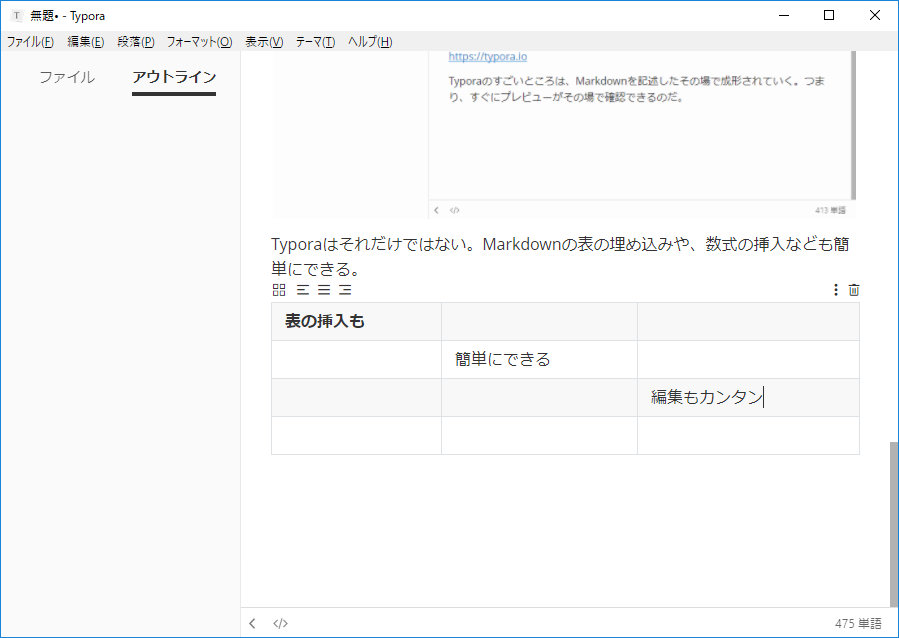Open the 表示(V) menu
The image size is (899, 638).
pyautogui.click(x=264, y=42)
